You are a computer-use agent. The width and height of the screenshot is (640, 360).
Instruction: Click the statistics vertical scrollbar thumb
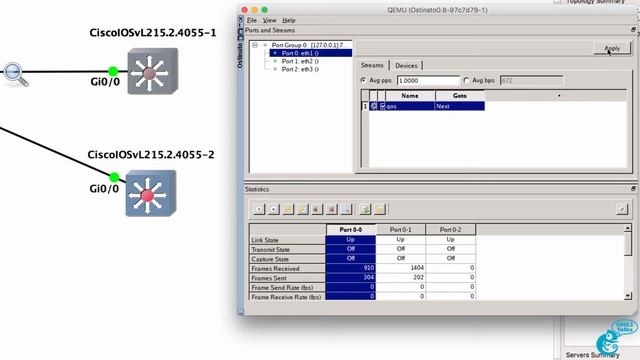(628, 244)
